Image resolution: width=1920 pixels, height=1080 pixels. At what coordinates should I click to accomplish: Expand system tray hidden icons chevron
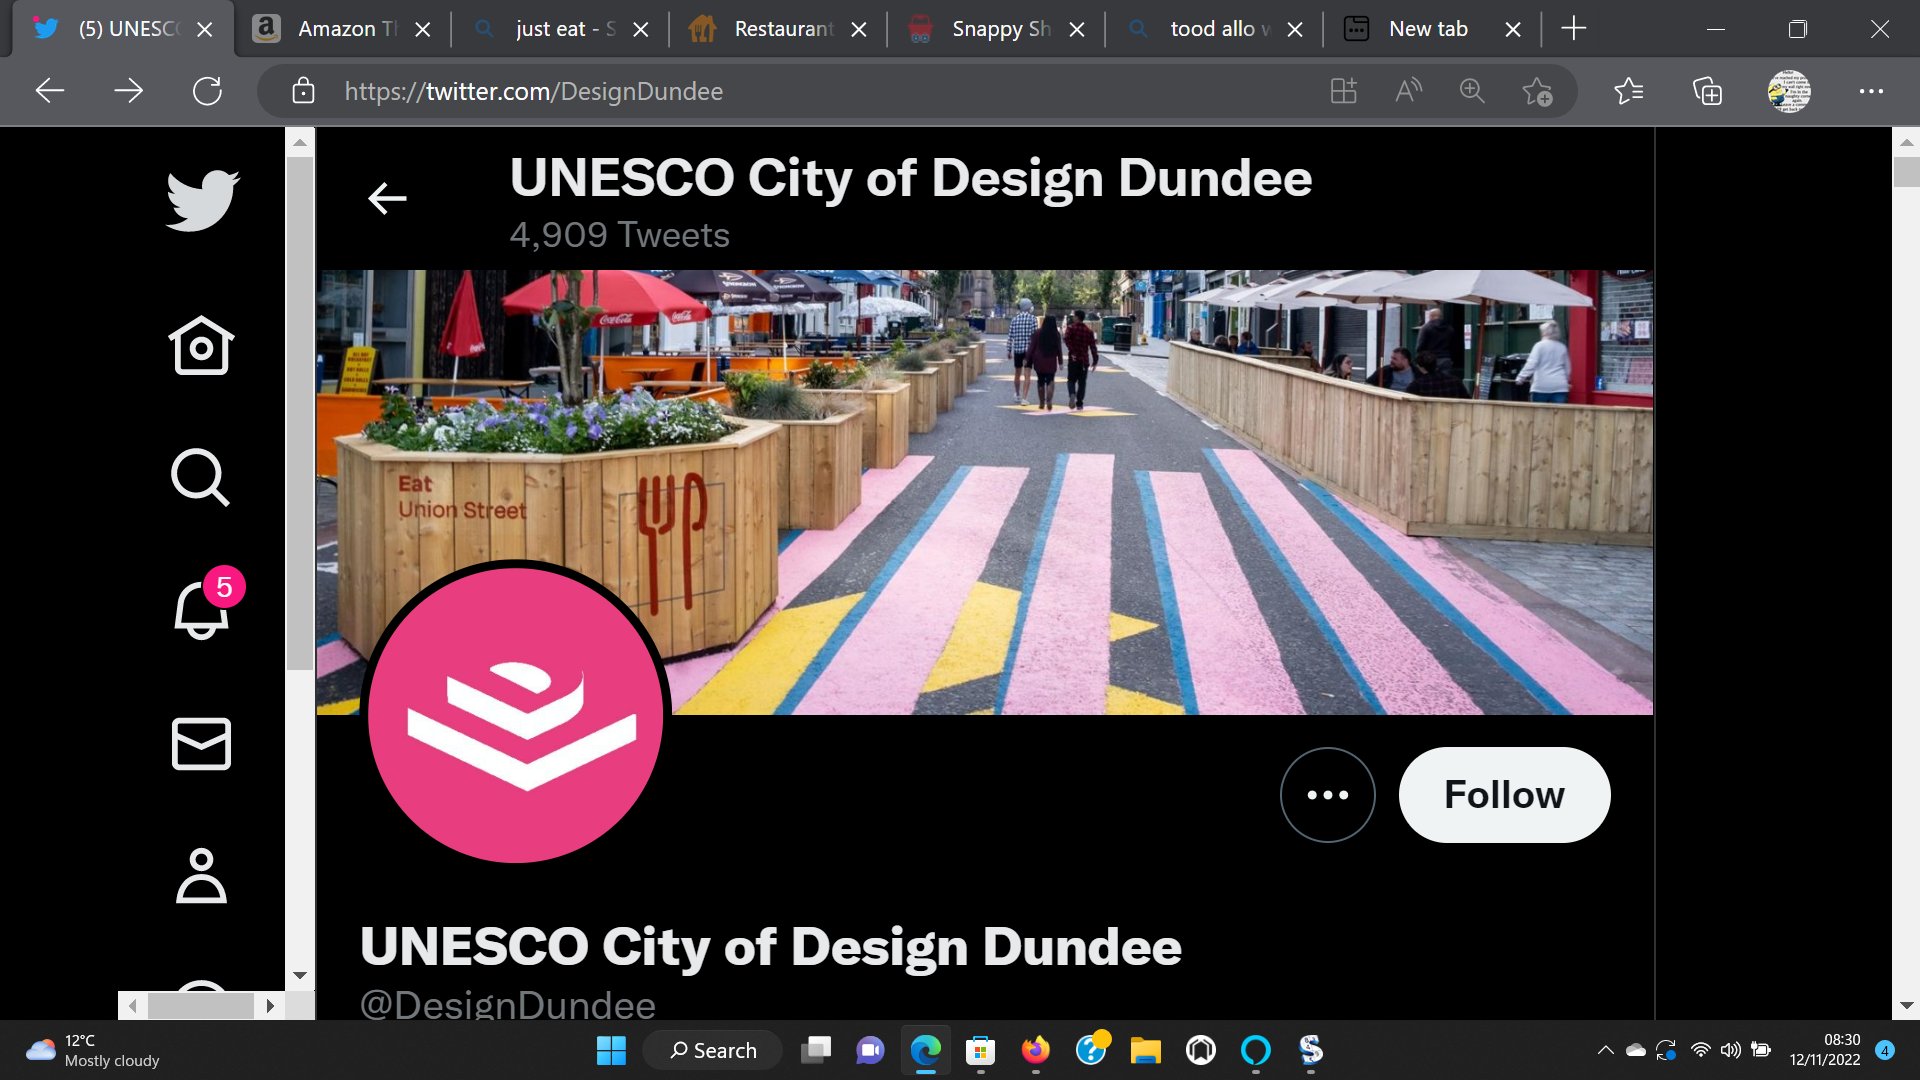click(1605, 1050)
